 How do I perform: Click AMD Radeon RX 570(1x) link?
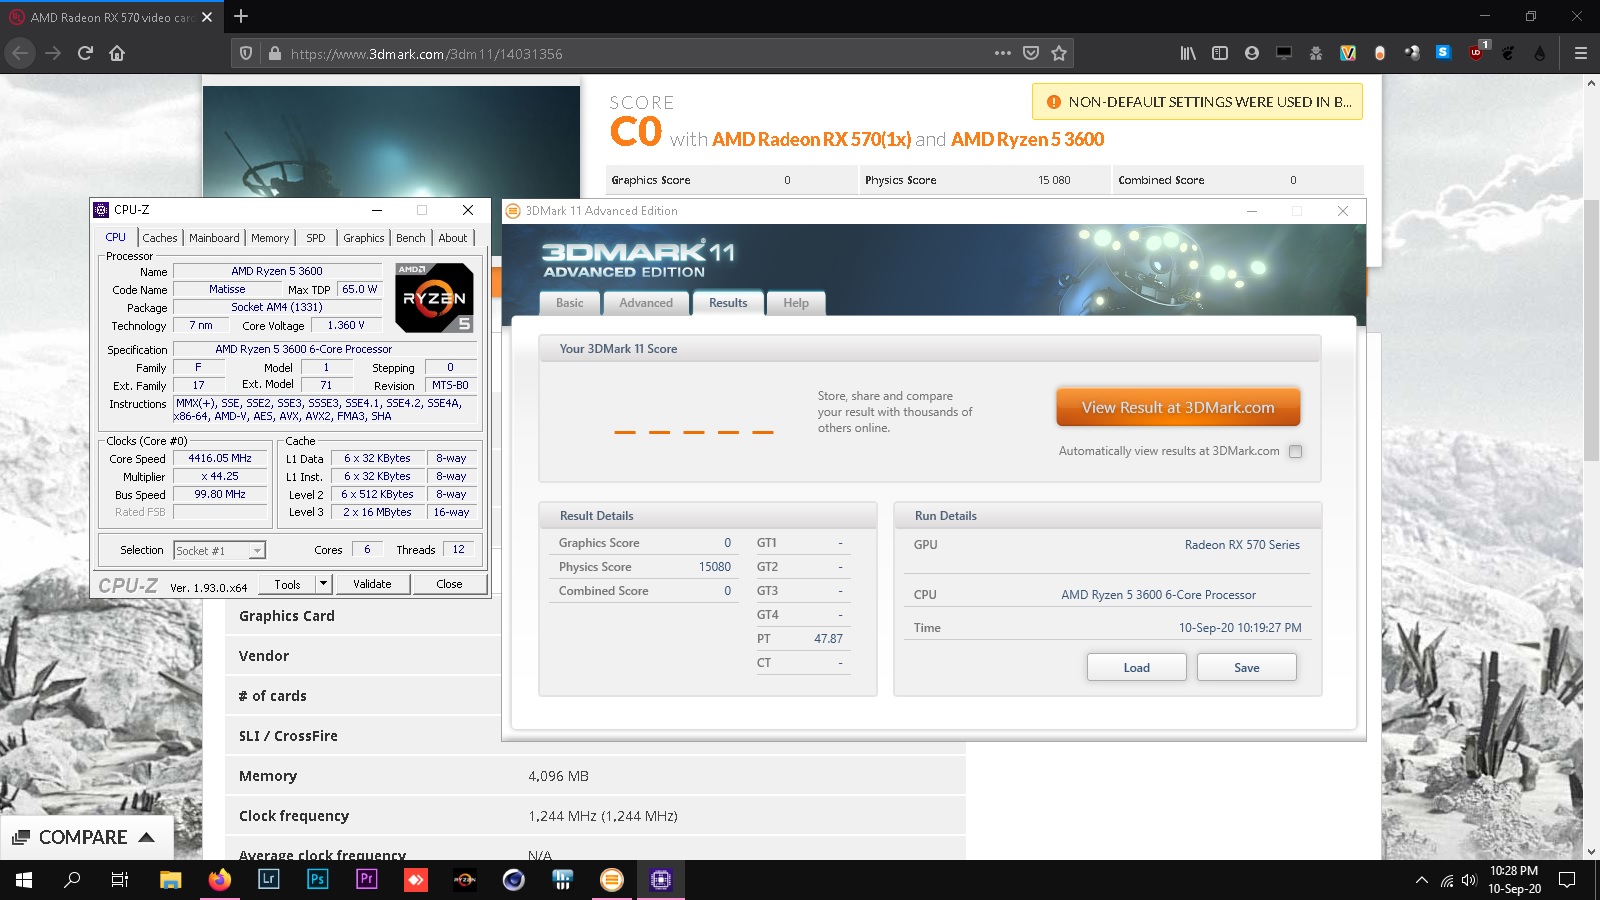tap(811, 139)
